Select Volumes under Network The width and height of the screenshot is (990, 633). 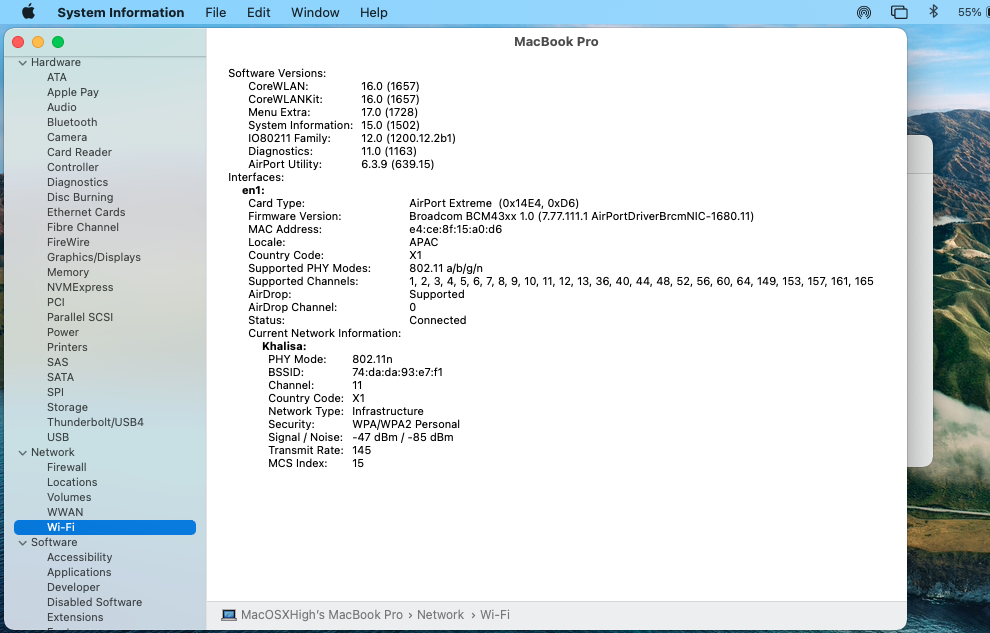click(69, 498)
